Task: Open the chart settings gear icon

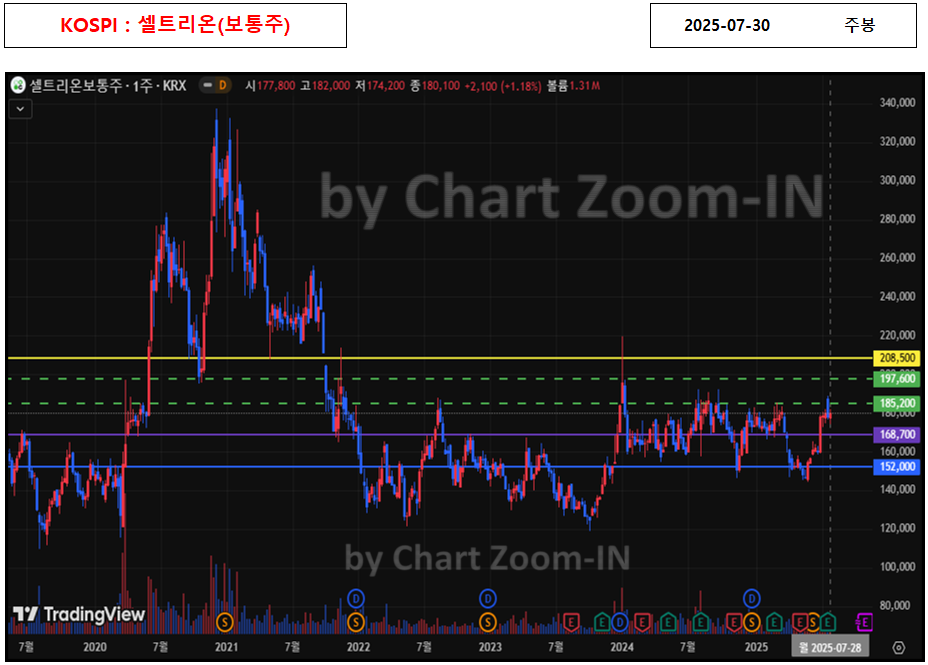Action: 898,648
